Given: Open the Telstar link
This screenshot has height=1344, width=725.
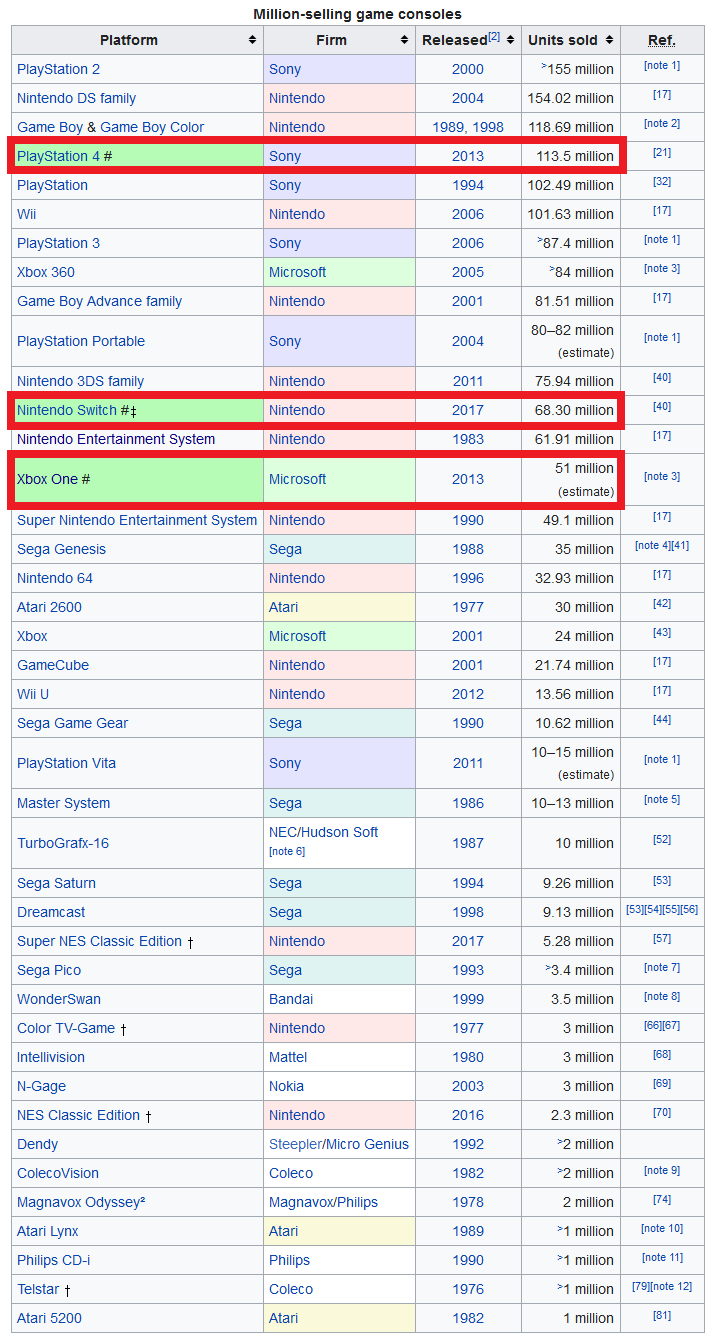Looking at the screenshot, I should [38, 1289].
